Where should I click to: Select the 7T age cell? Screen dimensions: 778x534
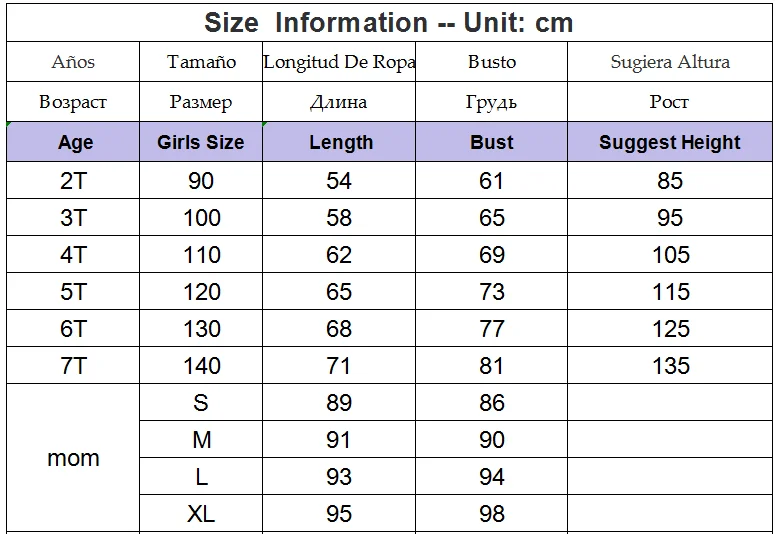(x=73, y=365)
